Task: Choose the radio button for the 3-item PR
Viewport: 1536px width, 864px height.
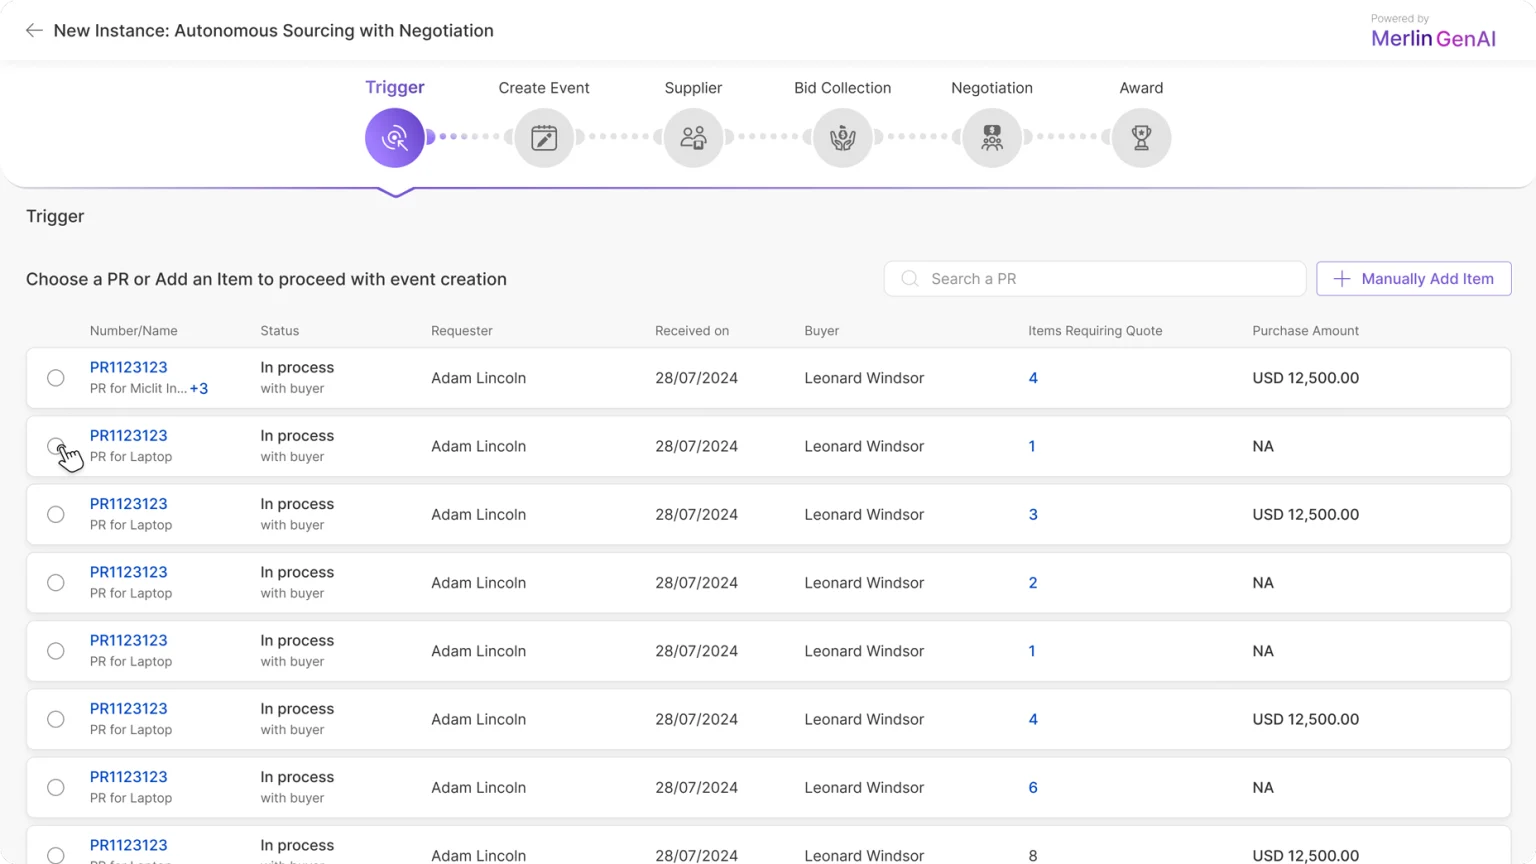Action: [56, 515]
